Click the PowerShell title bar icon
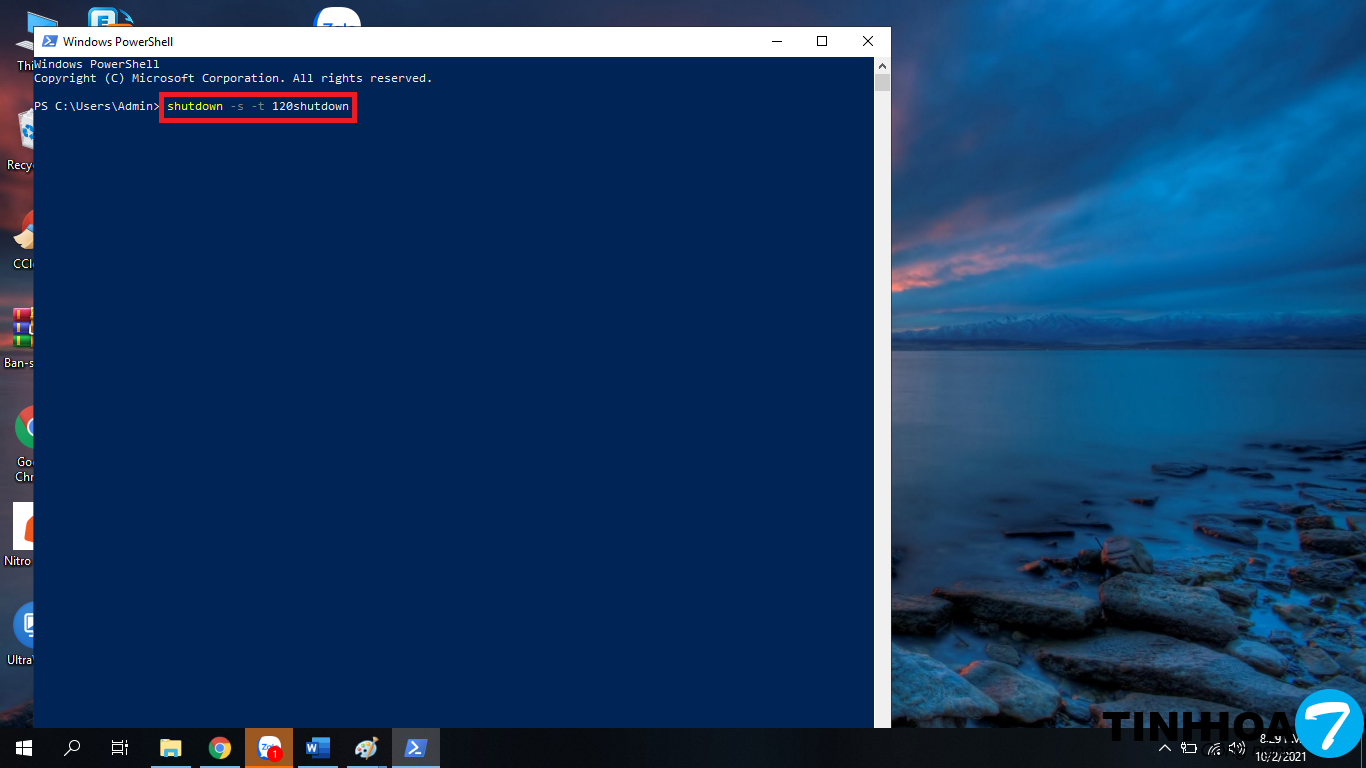 coord(48,41)
